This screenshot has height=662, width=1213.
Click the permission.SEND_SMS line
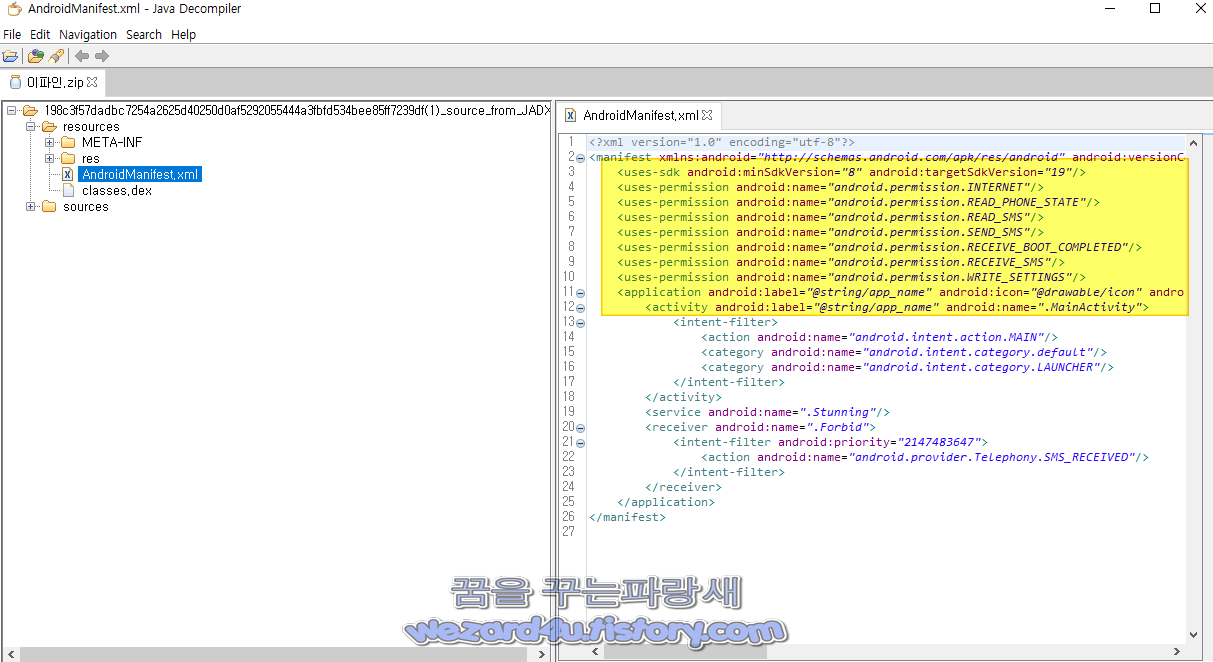tap(831, 232)
